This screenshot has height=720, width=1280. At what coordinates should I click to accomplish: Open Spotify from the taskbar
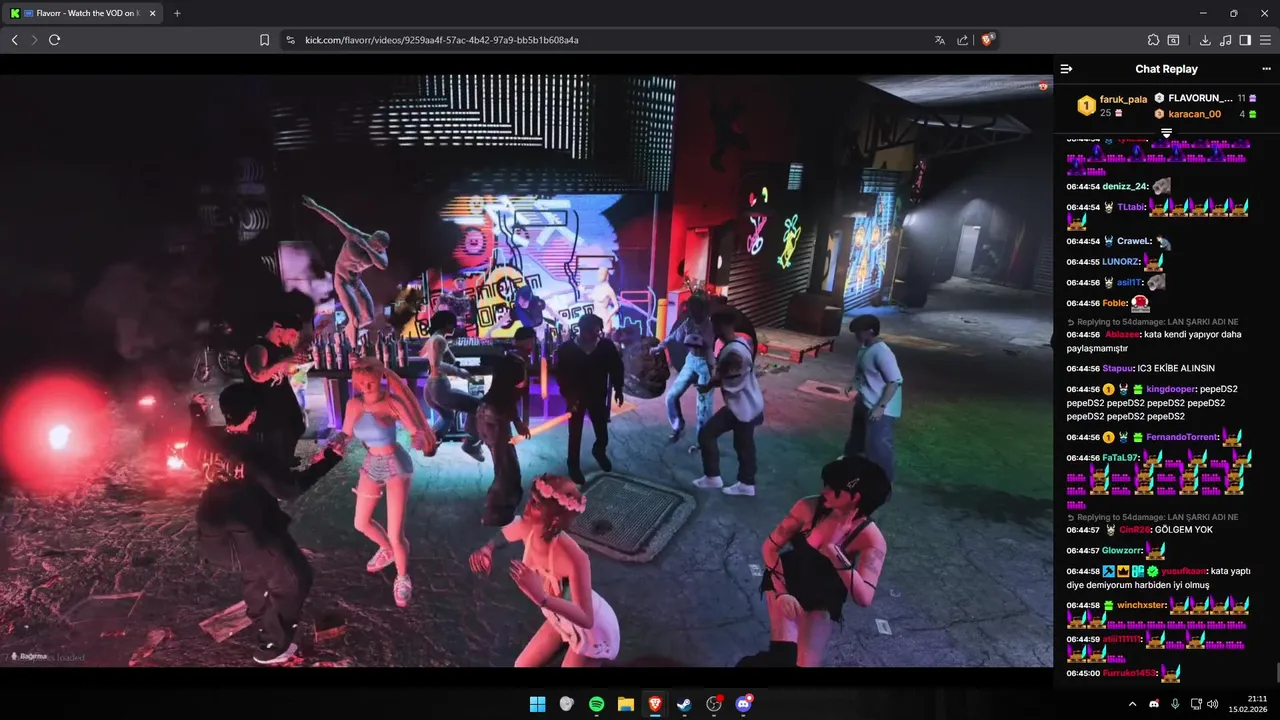click(596, 704)
